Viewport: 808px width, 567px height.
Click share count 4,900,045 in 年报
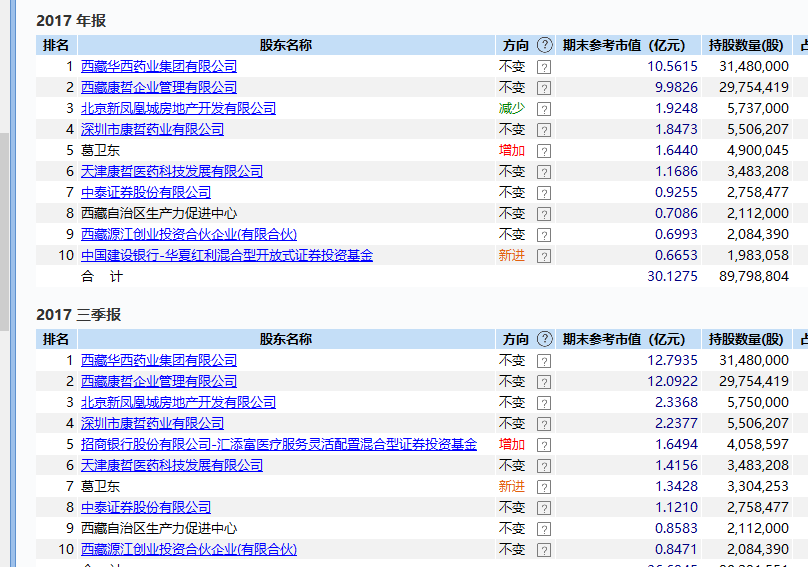coord(758,151)
